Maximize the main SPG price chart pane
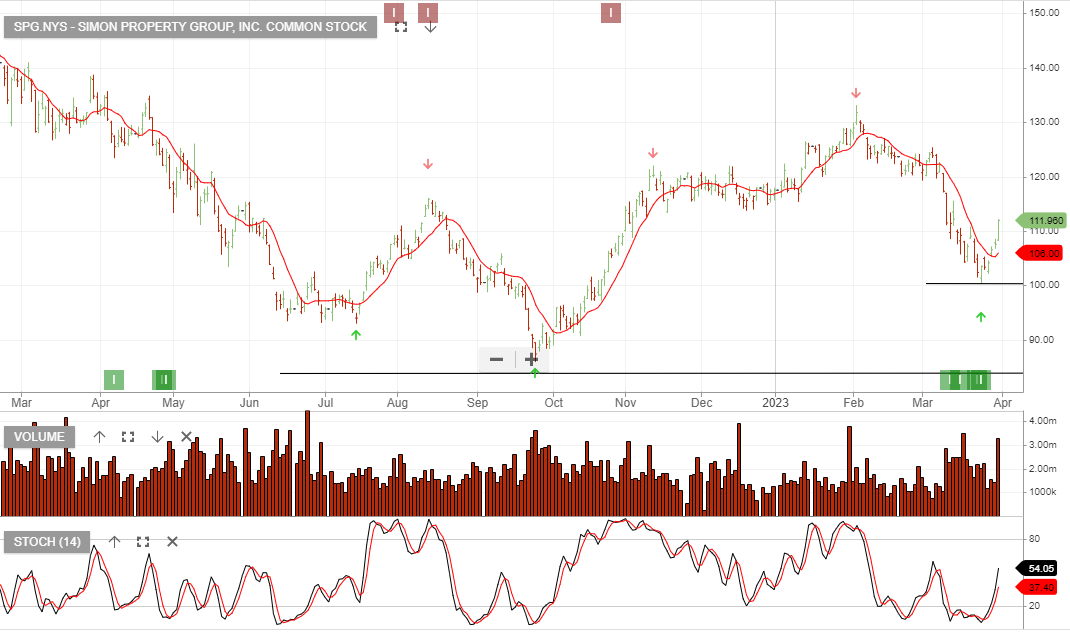 (401, 27)
